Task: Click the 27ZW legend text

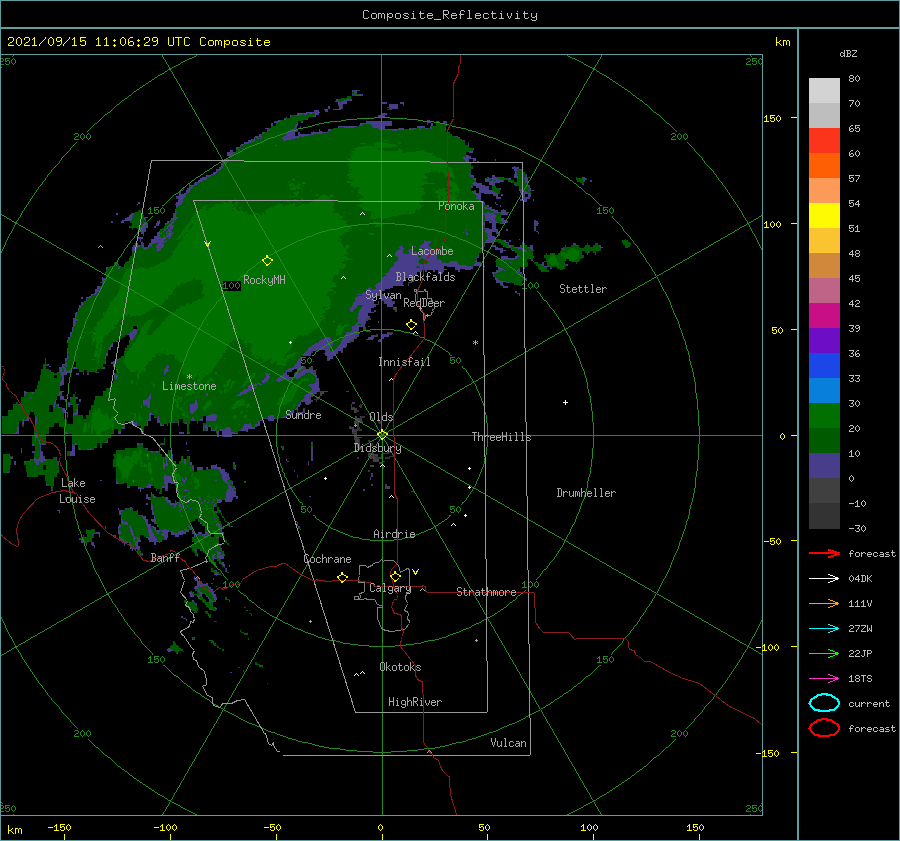Action: [860, 629]
